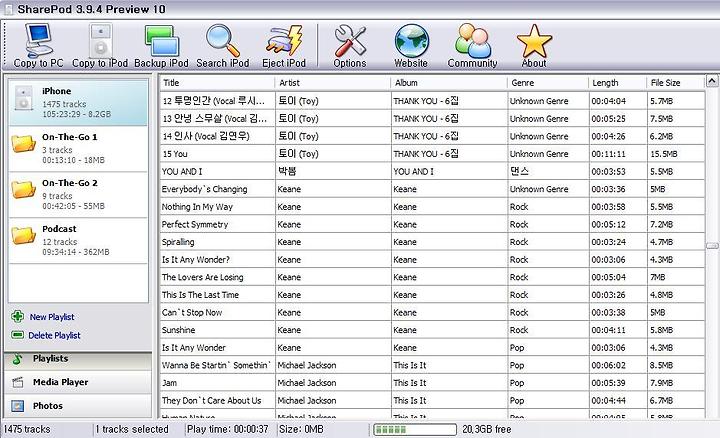Click the New Playlist link
Viewport: 720px width, 438px height.
pos(52,317)
